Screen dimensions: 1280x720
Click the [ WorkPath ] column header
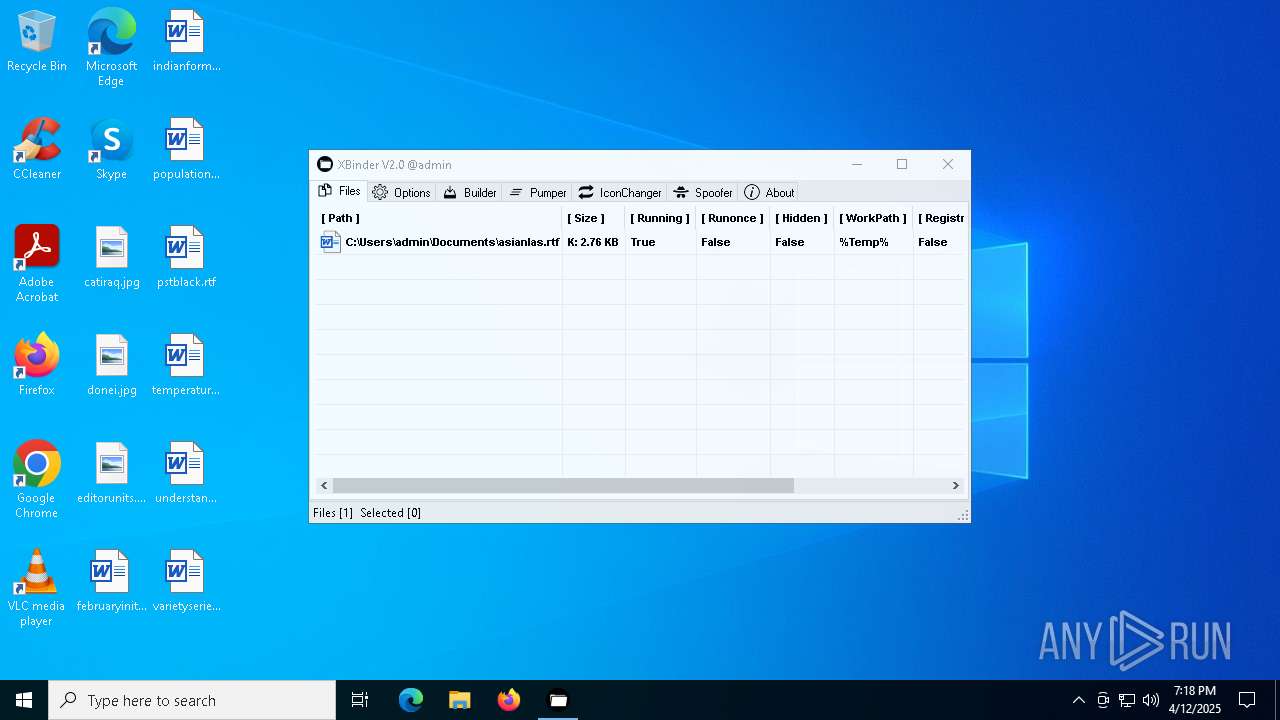pyautogui.click(x=873, y=218)
